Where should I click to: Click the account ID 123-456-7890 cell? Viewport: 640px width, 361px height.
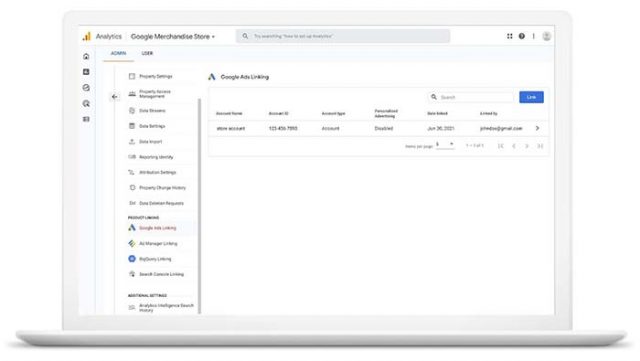(283, 128)
